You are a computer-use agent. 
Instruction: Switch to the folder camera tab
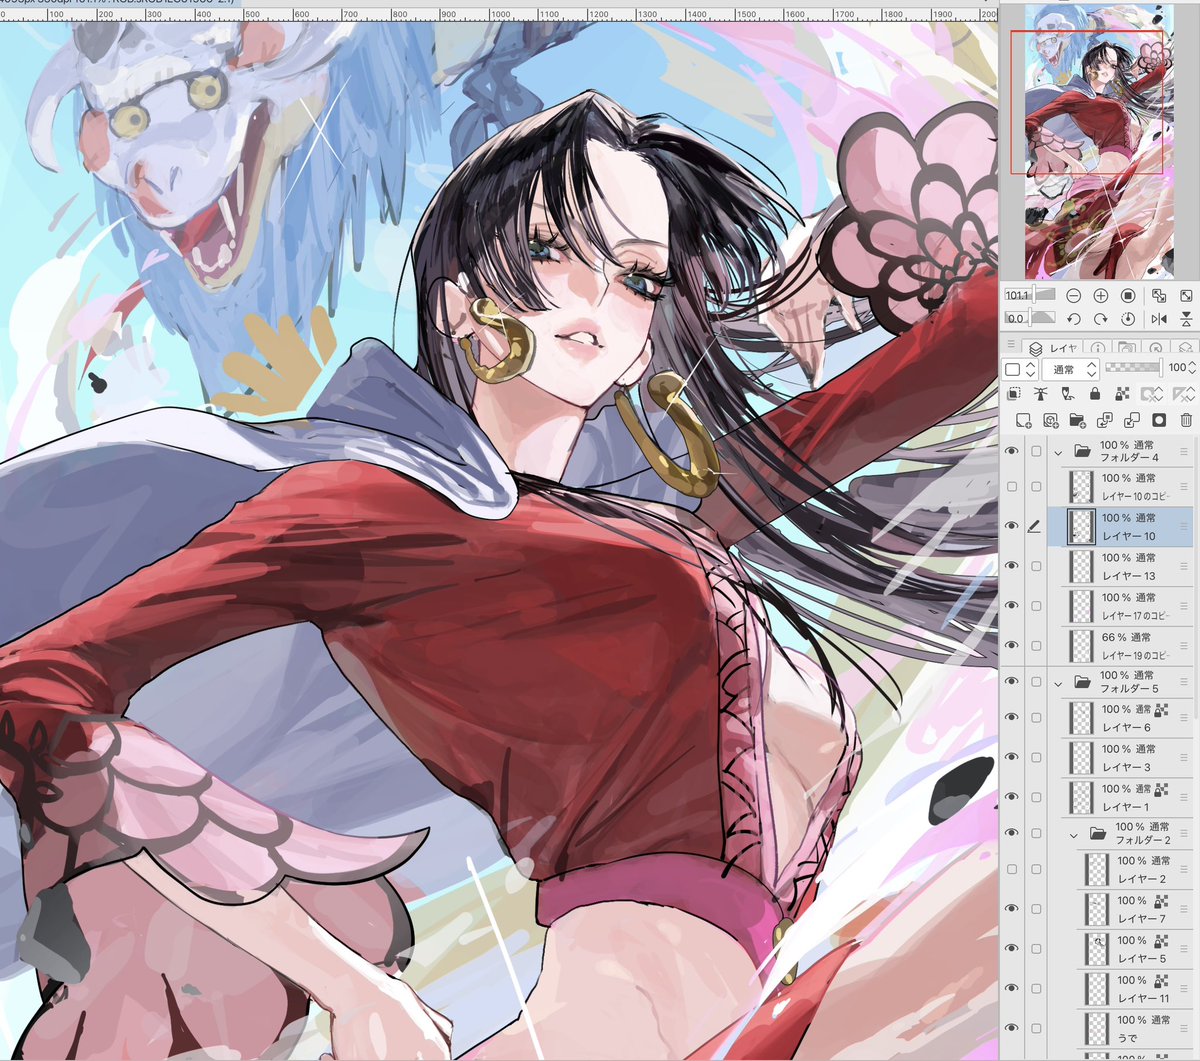[1127, 348]
